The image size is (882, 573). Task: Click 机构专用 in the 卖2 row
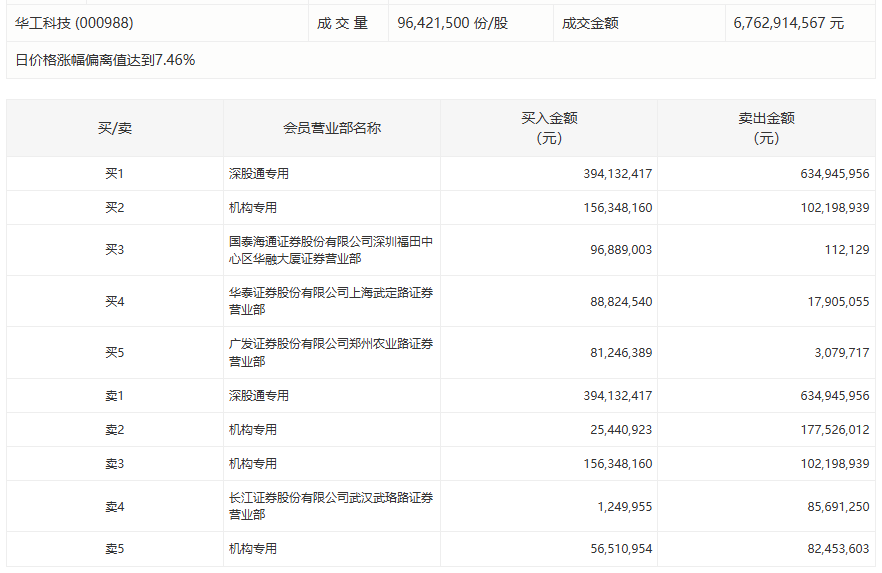click(253, 430)
